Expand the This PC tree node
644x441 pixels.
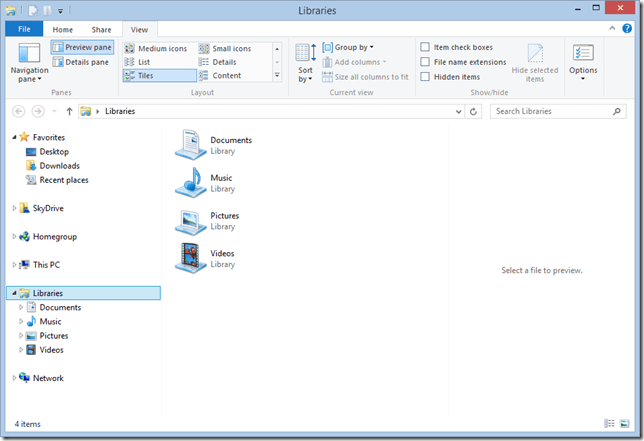14,265
